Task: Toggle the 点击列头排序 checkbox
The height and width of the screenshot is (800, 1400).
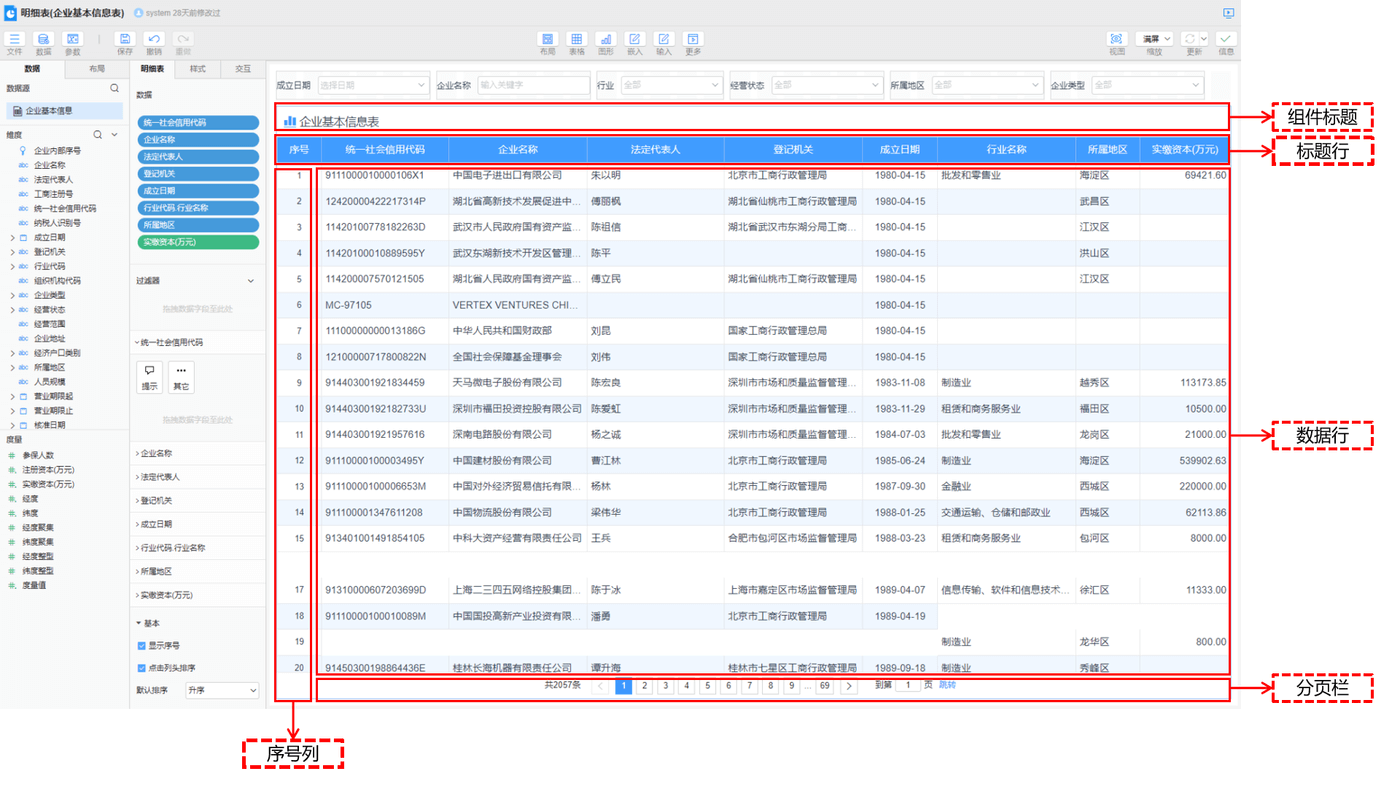Action: pyautogui.click(x=141, y=668)
